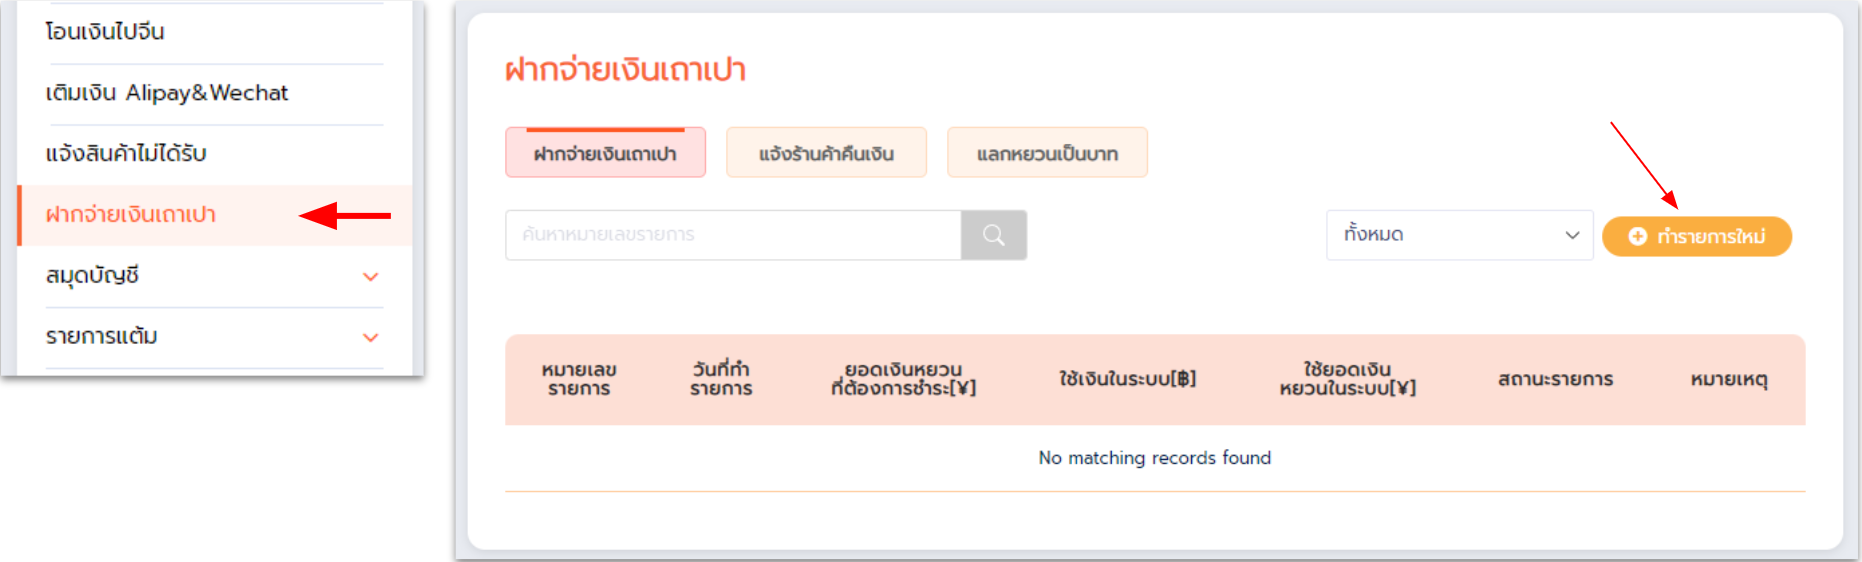
Task: Switch to the แลกหยวนเป็นบาท tab
Action: [1047, 153]
